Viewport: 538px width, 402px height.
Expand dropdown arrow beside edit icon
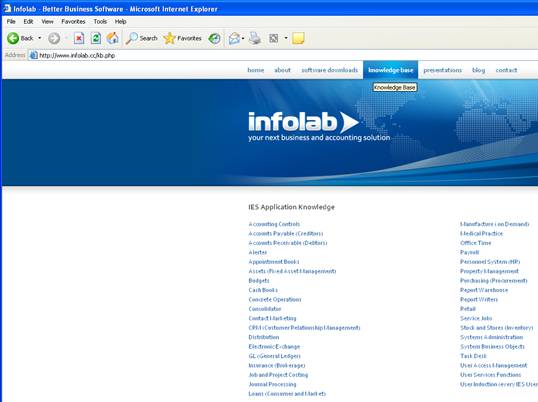286,38
